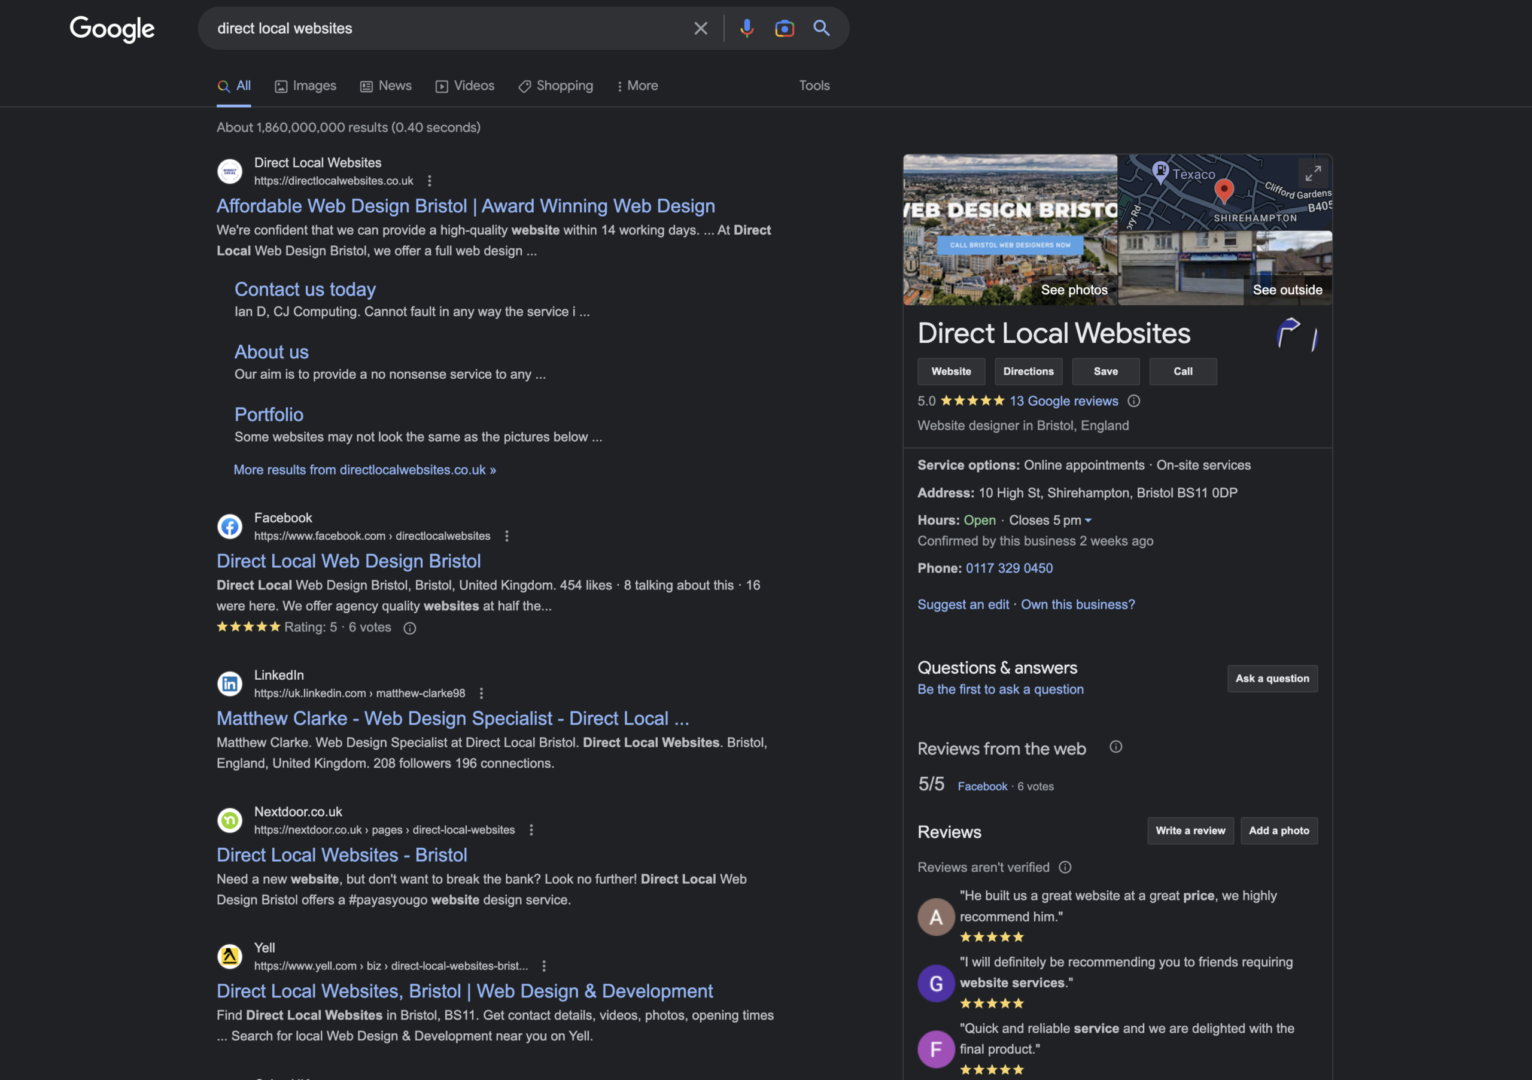Click the info icon next to 13 Google reviews
The image size is (1532, 1080).
1134,401
